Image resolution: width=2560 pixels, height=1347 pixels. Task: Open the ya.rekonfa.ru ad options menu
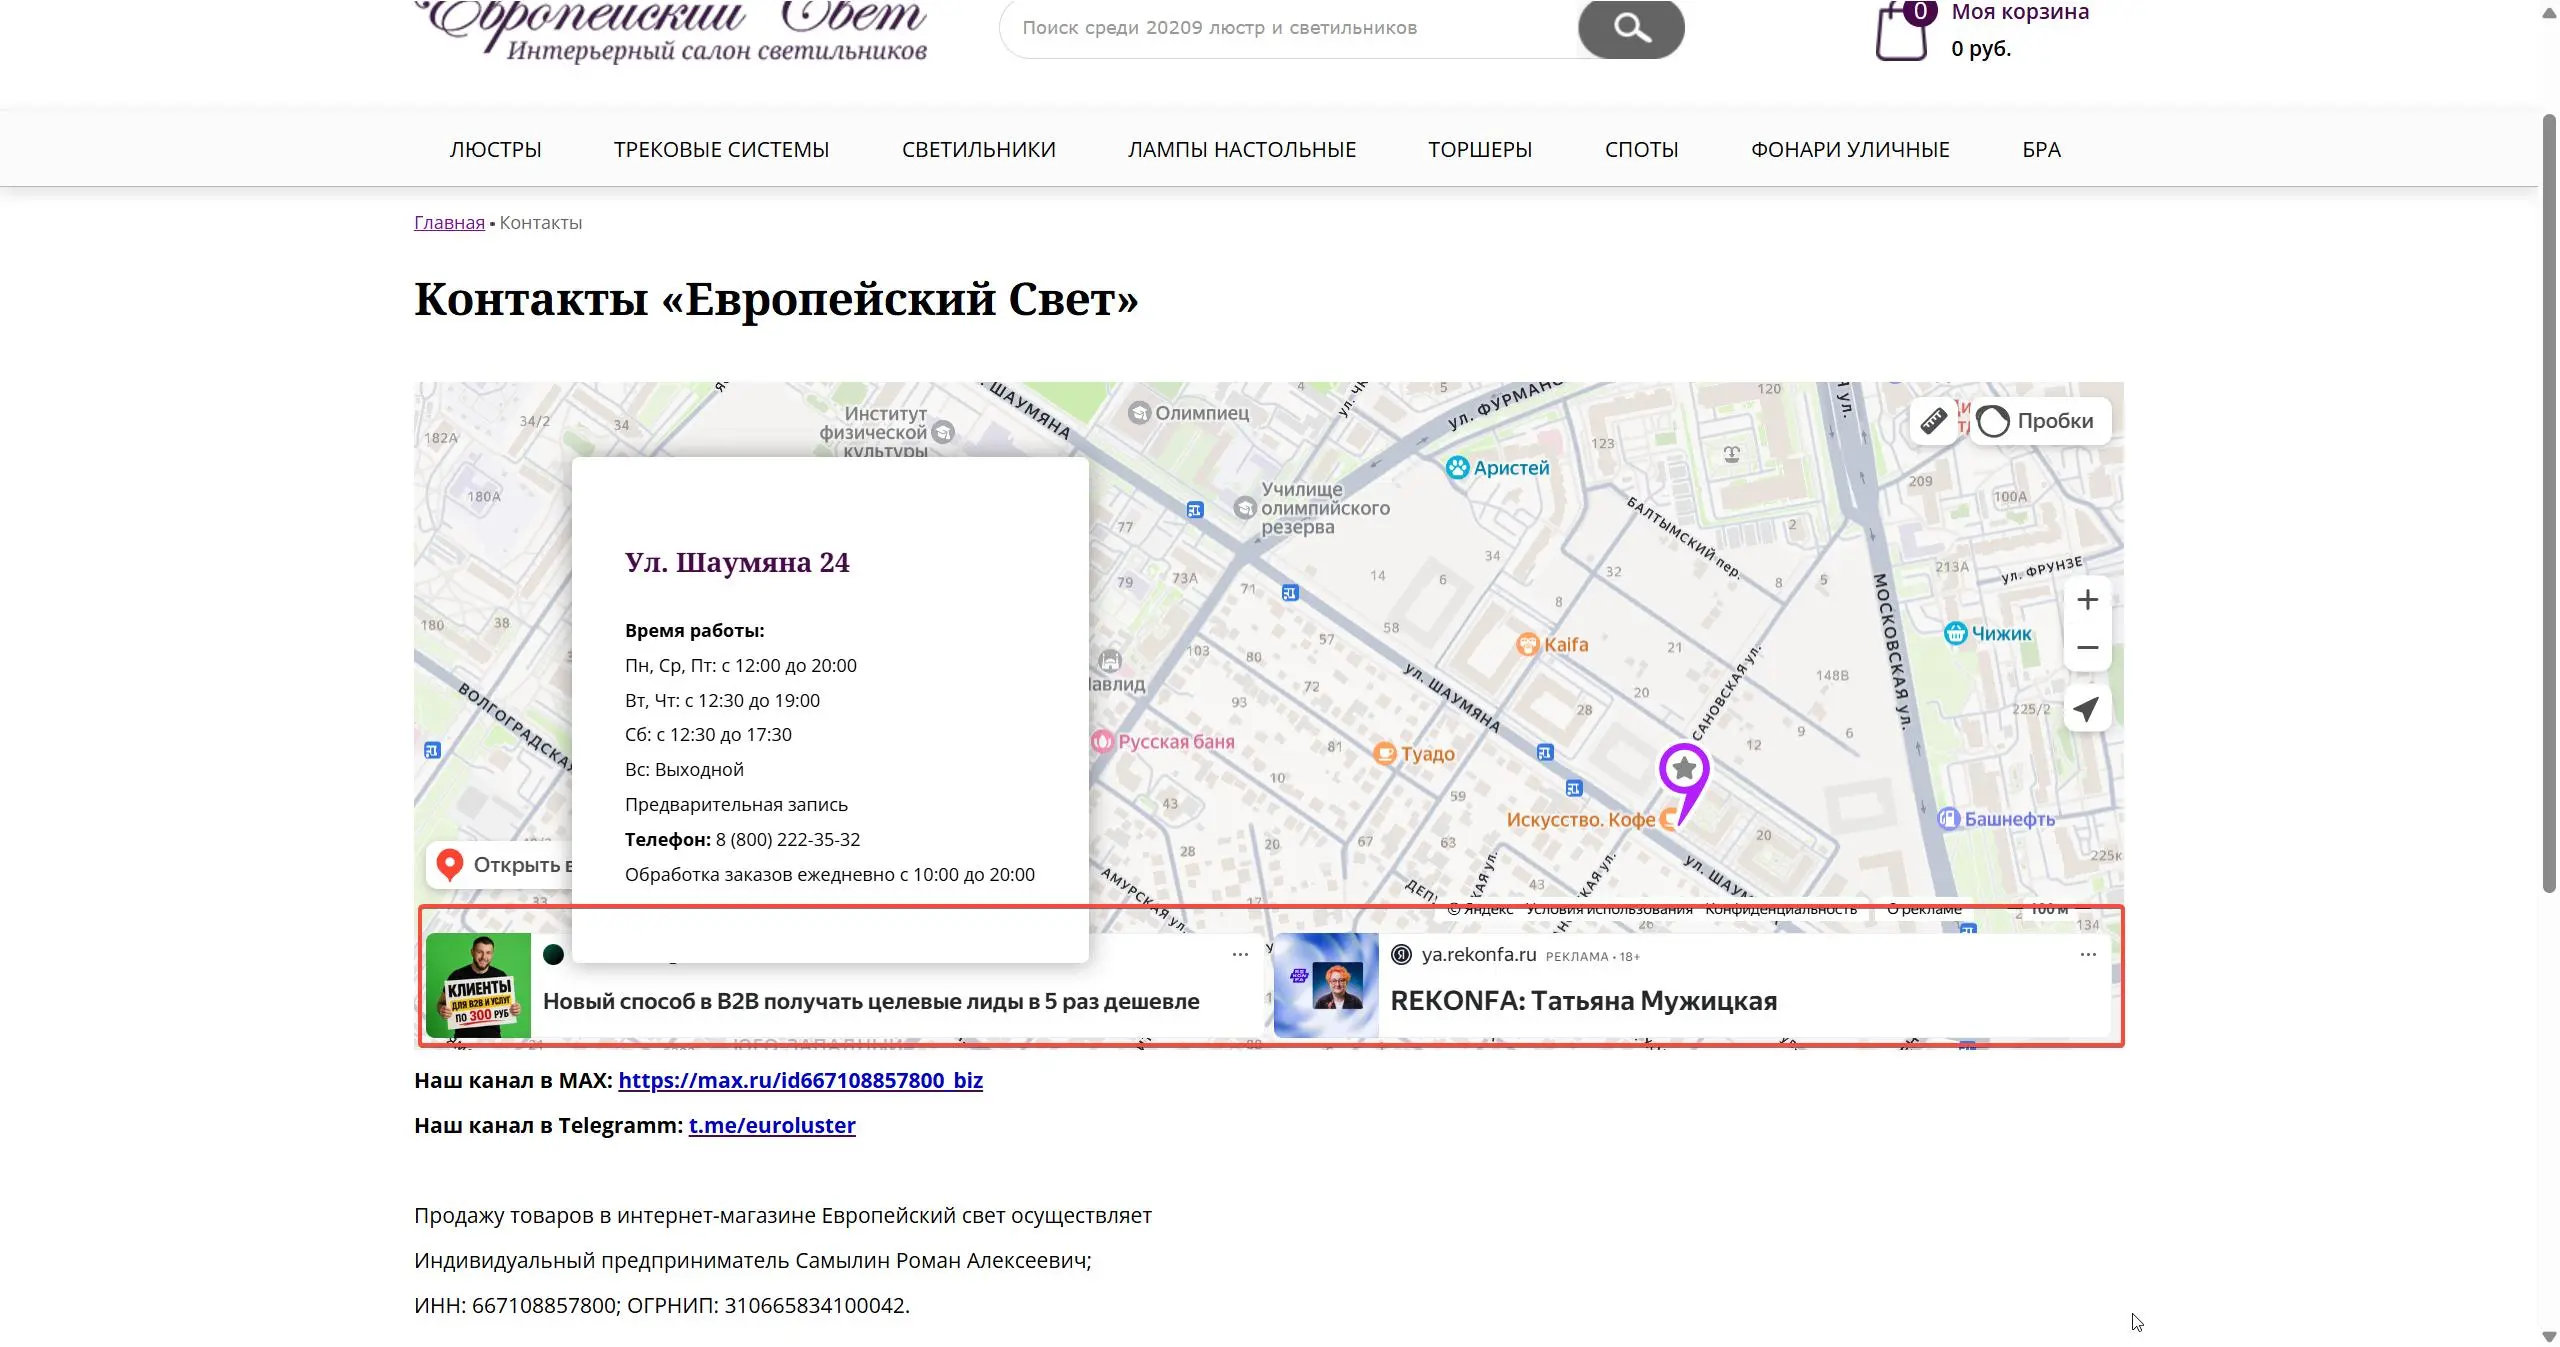[x=2088, y=955]
